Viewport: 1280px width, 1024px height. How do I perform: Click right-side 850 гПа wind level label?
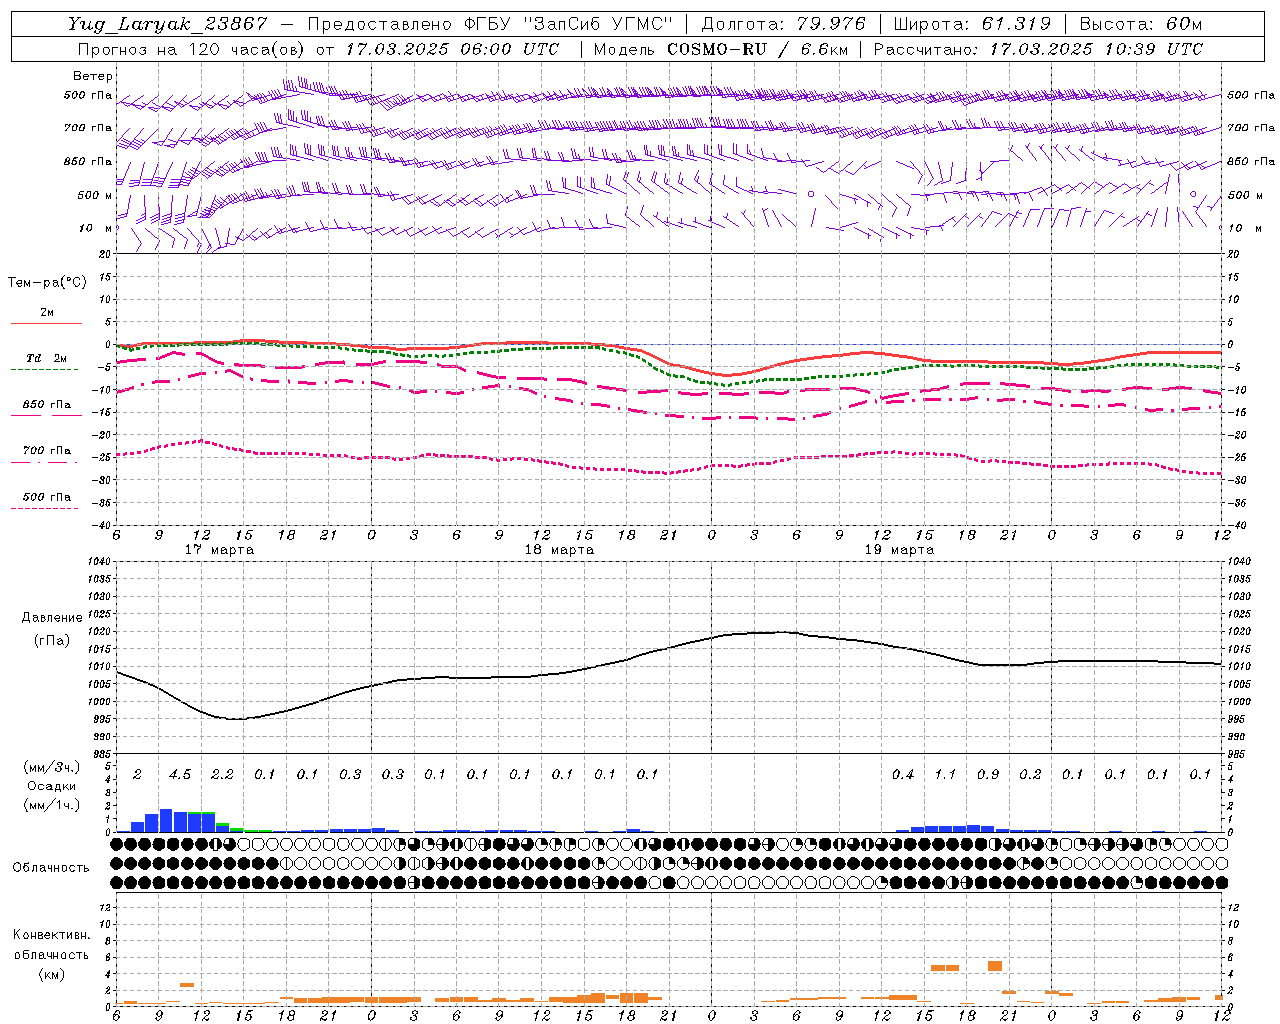click(x=1251, y=161)
